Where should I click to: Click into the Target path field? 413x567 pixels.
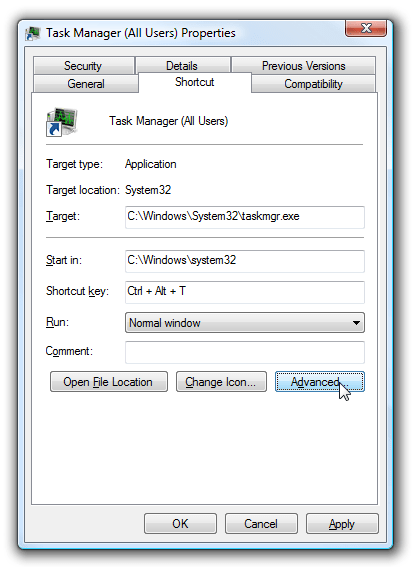(245, 217)
